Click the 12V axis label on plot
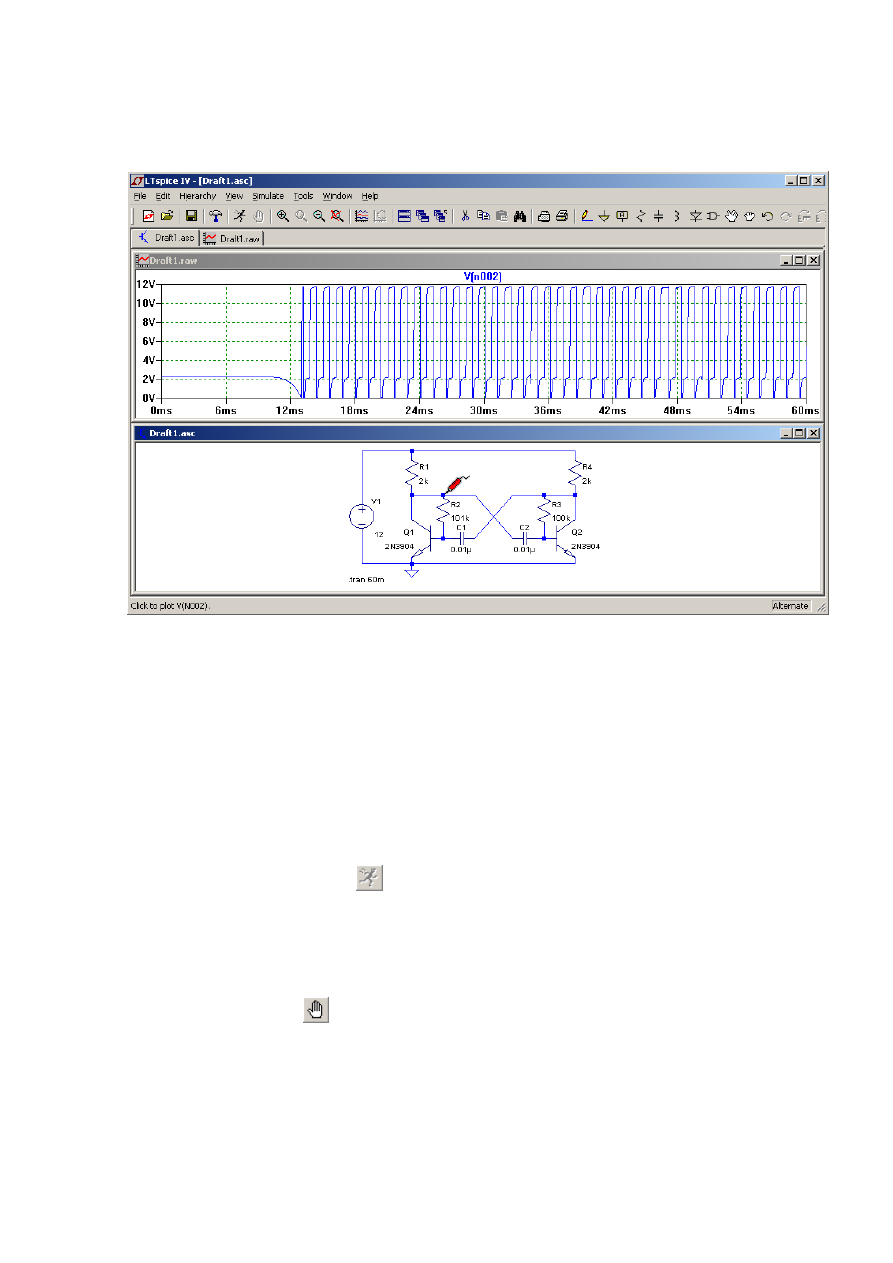The image size is (893, 1263). pyautogui.click(x=145, y=284)
